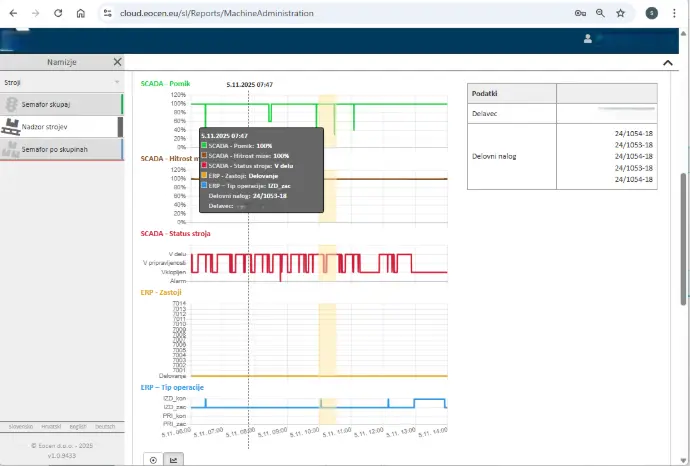Collapse the panel with the up chevron
Viewport: 690px width, 466px height.
[667, 62]
